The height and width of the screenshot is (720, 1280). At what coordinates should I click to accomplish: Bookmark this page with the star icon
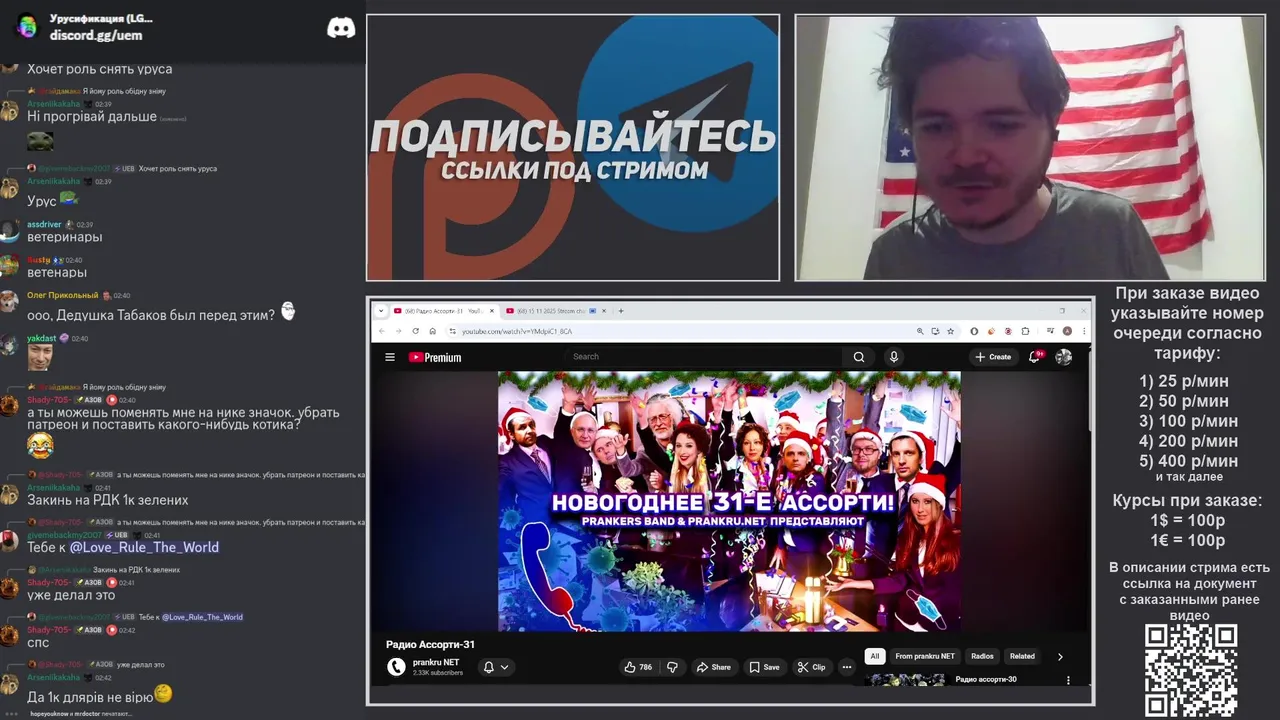tap(948, 331)
